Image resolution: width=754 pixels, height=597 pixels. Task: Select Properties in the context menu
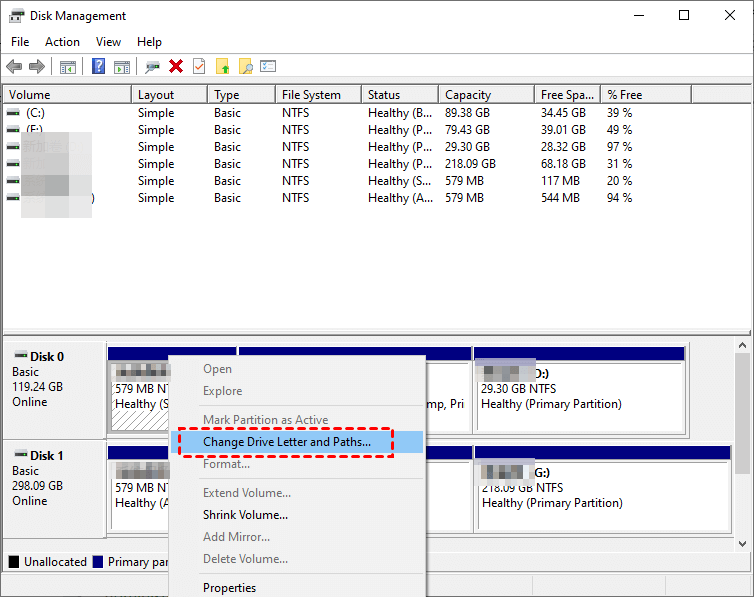(229, 588)
